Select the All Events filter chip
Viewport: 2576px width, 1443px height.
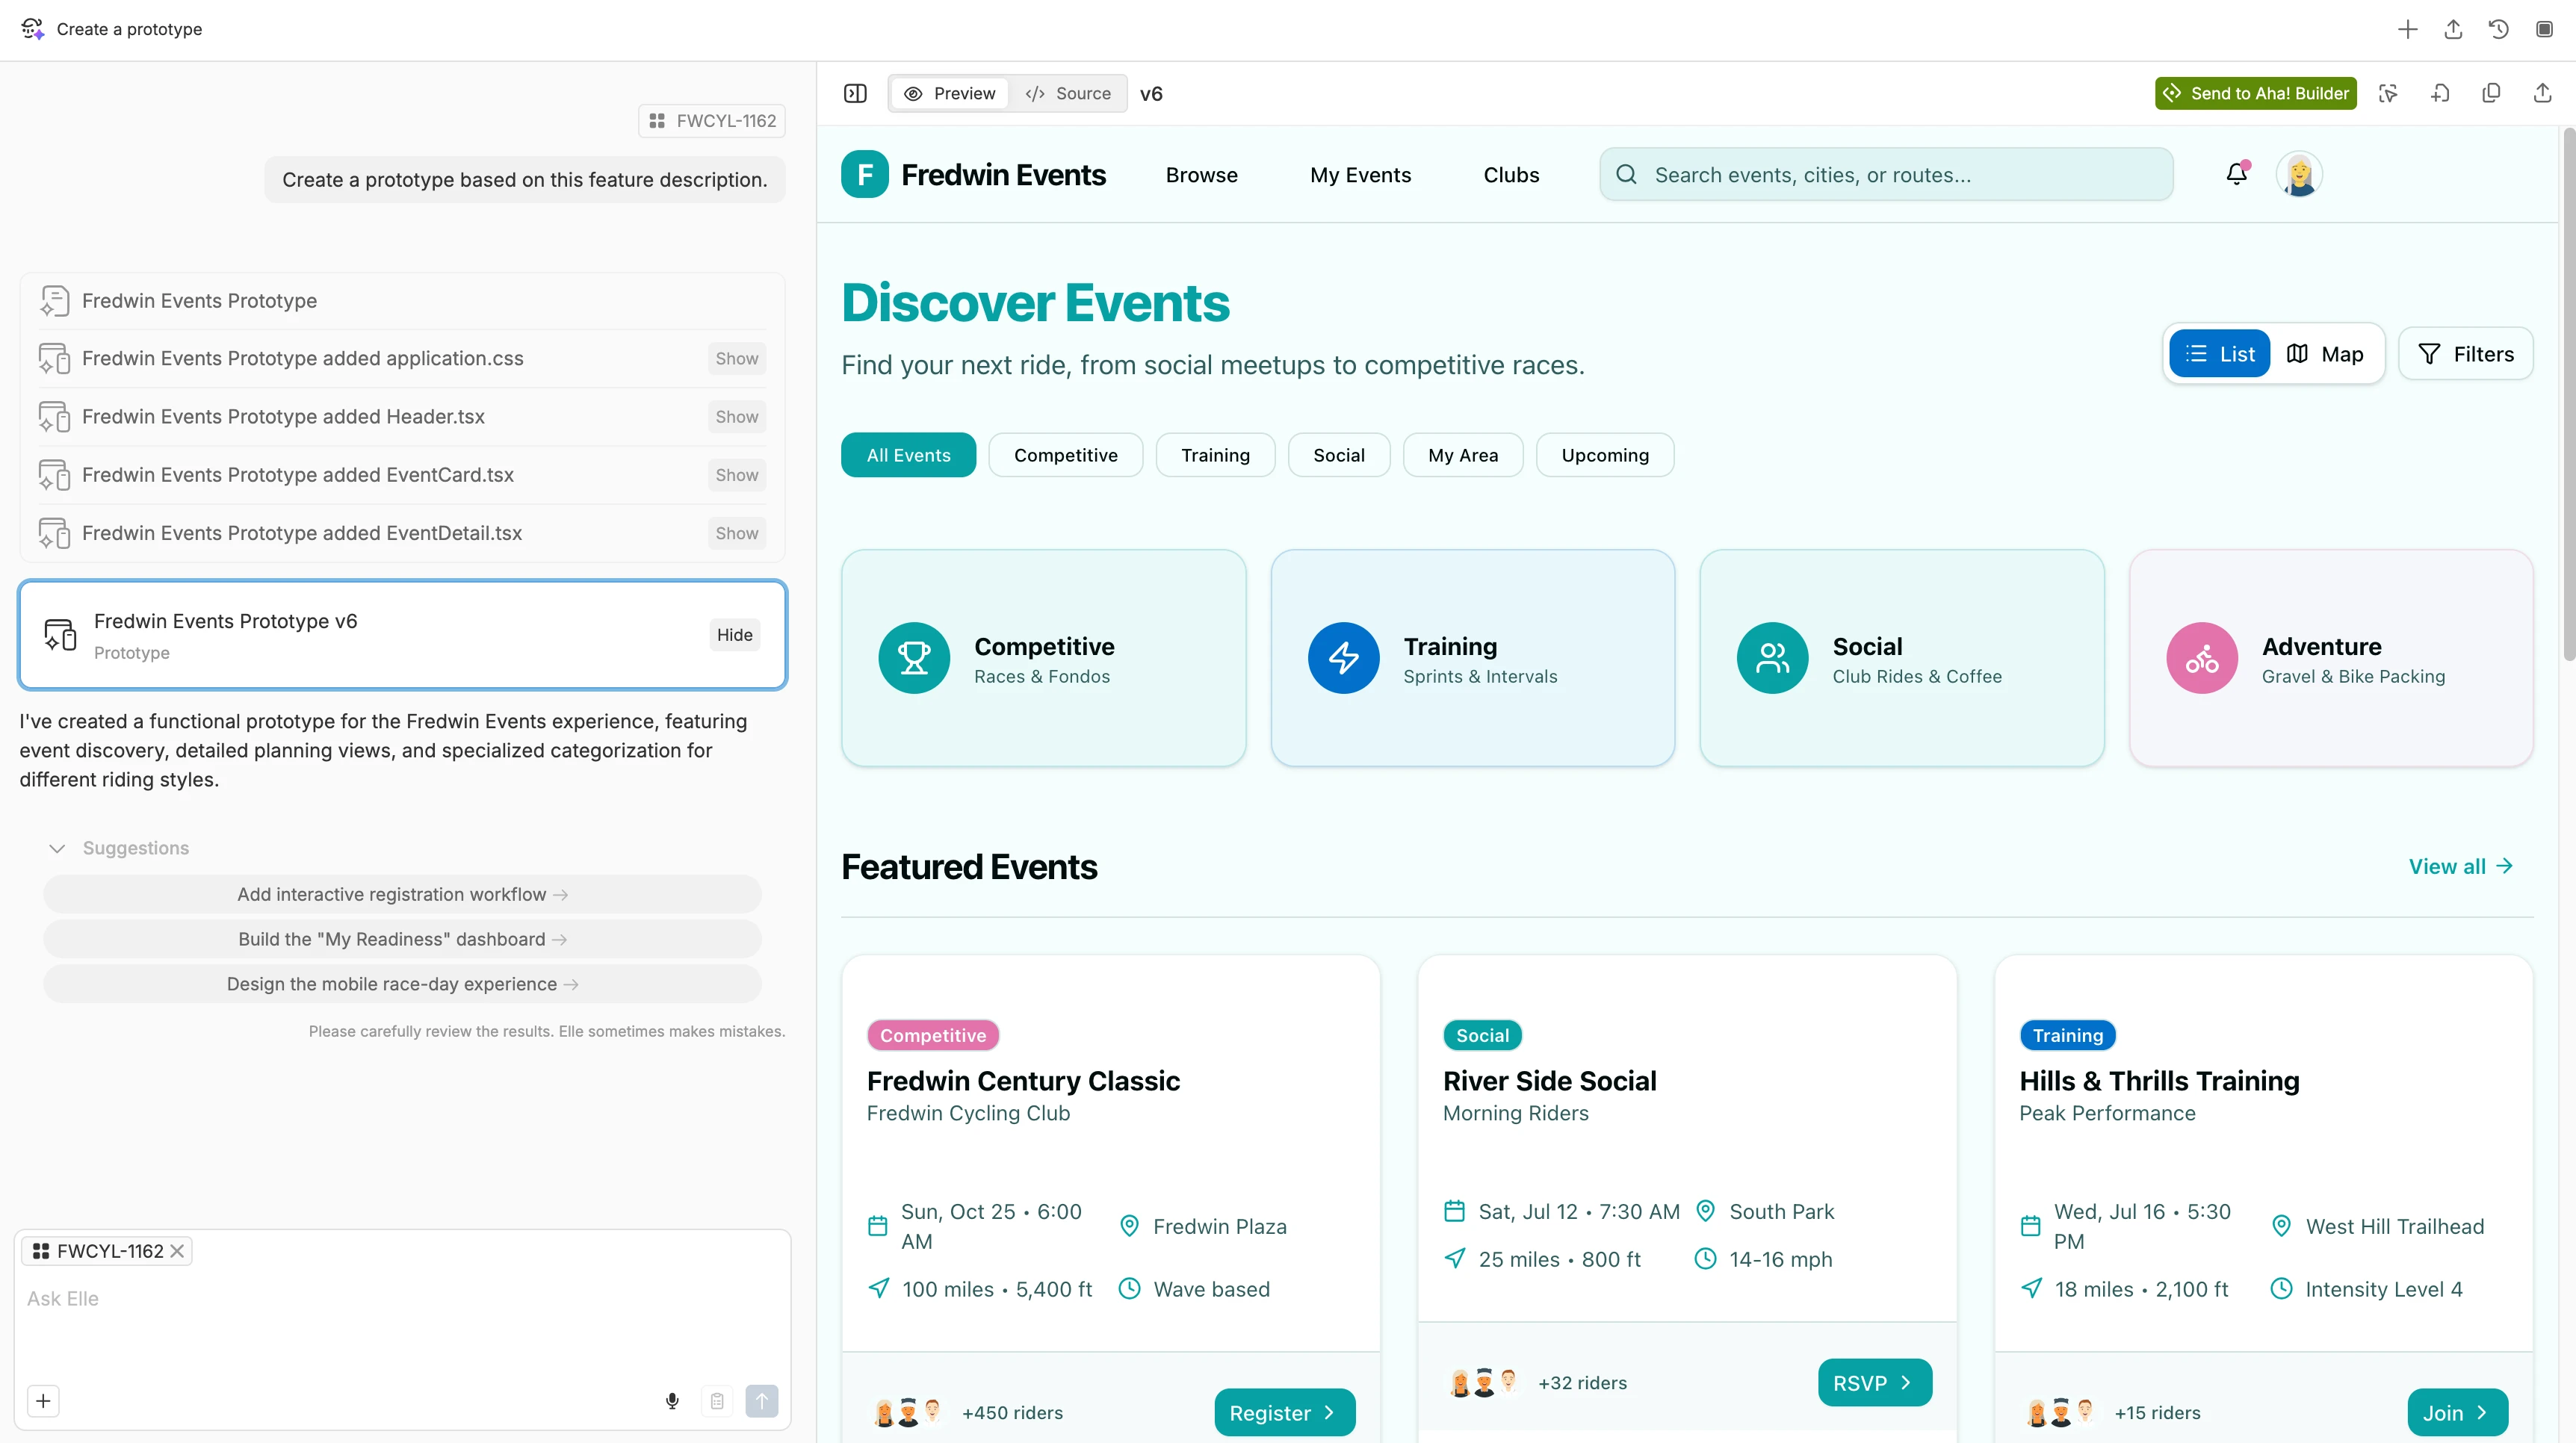pyautogui.click(x=908, y=455)
